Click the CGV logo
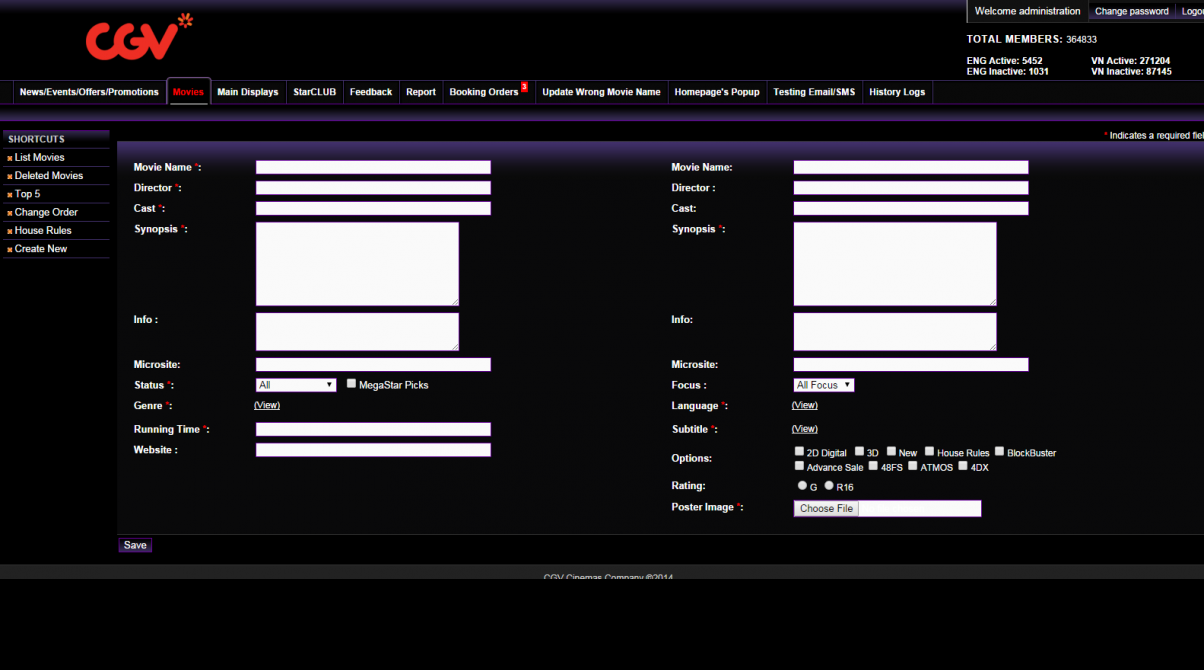1204x670 pixels. 137,38
